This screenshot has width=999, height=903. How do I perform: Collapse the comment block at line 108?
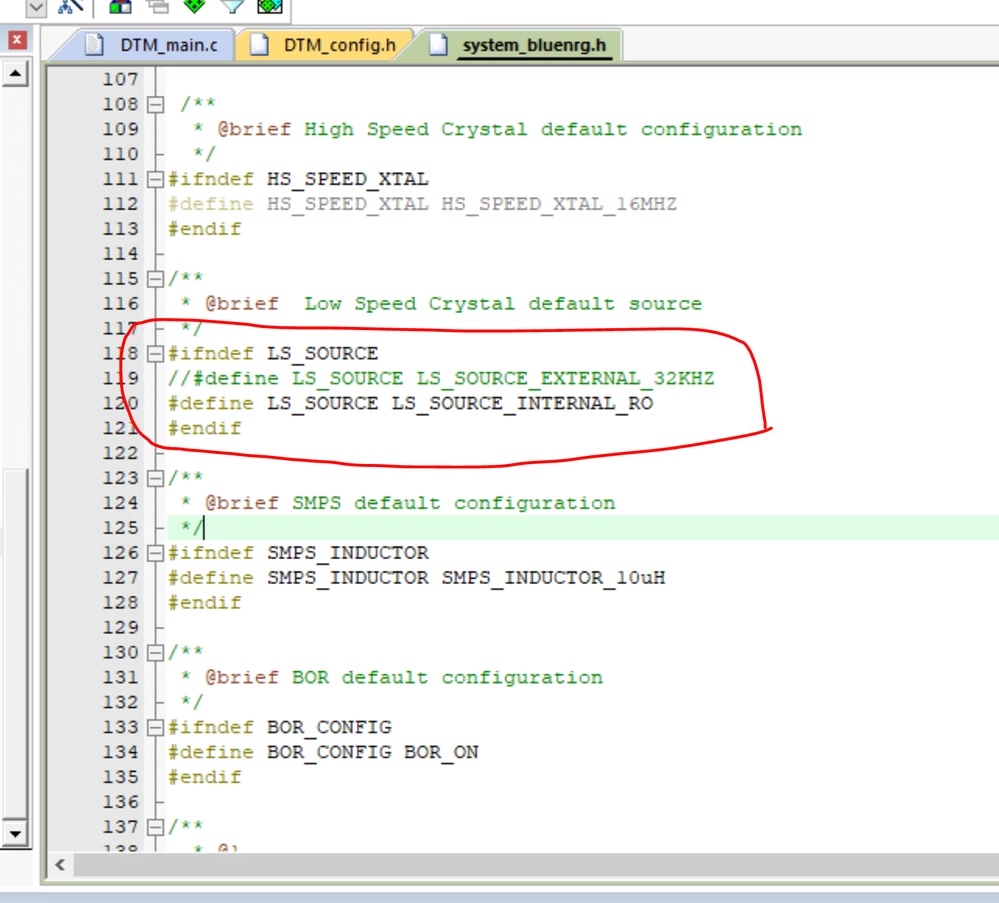pos(155,105)
